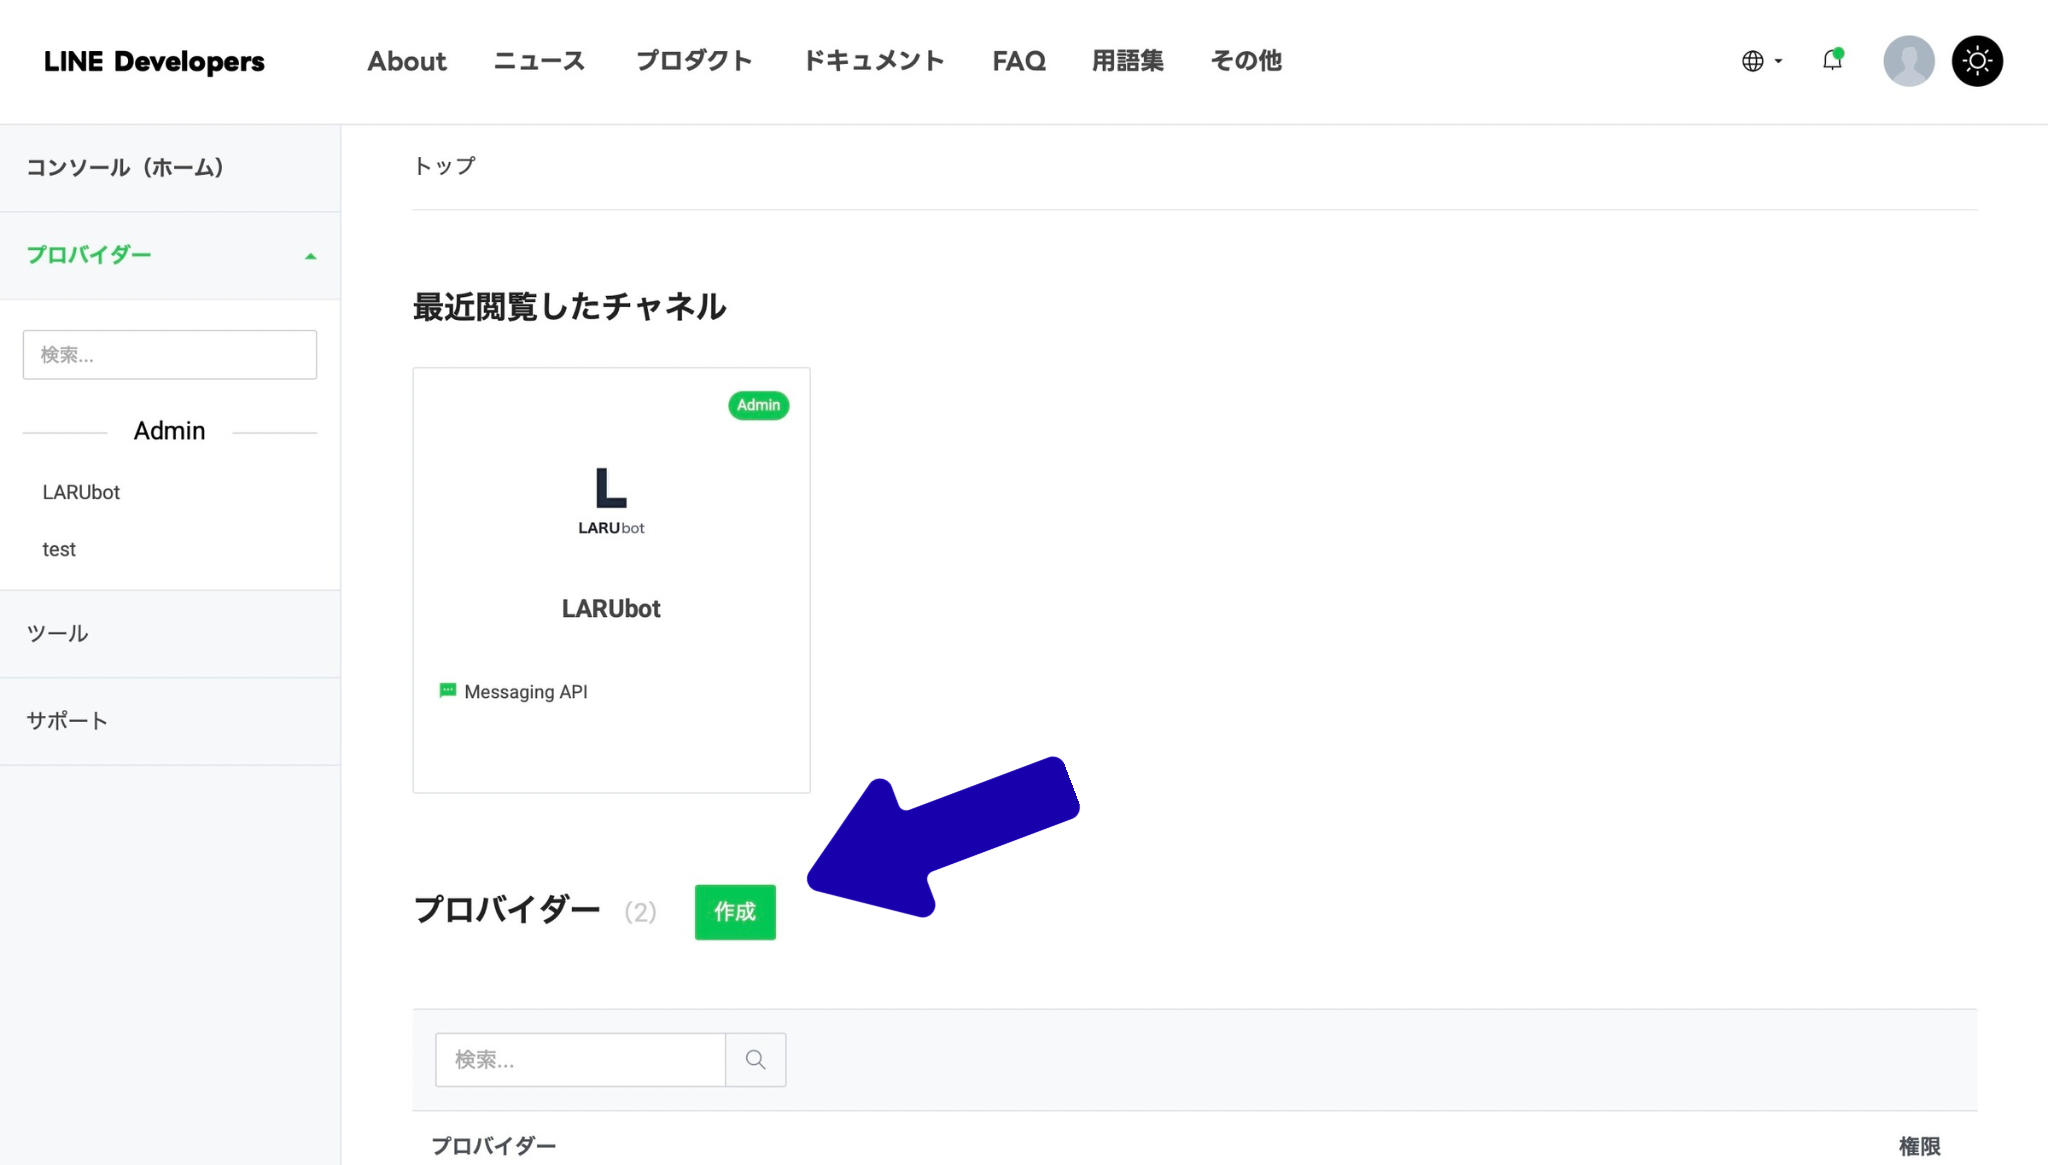Open the language dropdown arrow
Screen dimensions: 2048x1165
[1778, 61]
